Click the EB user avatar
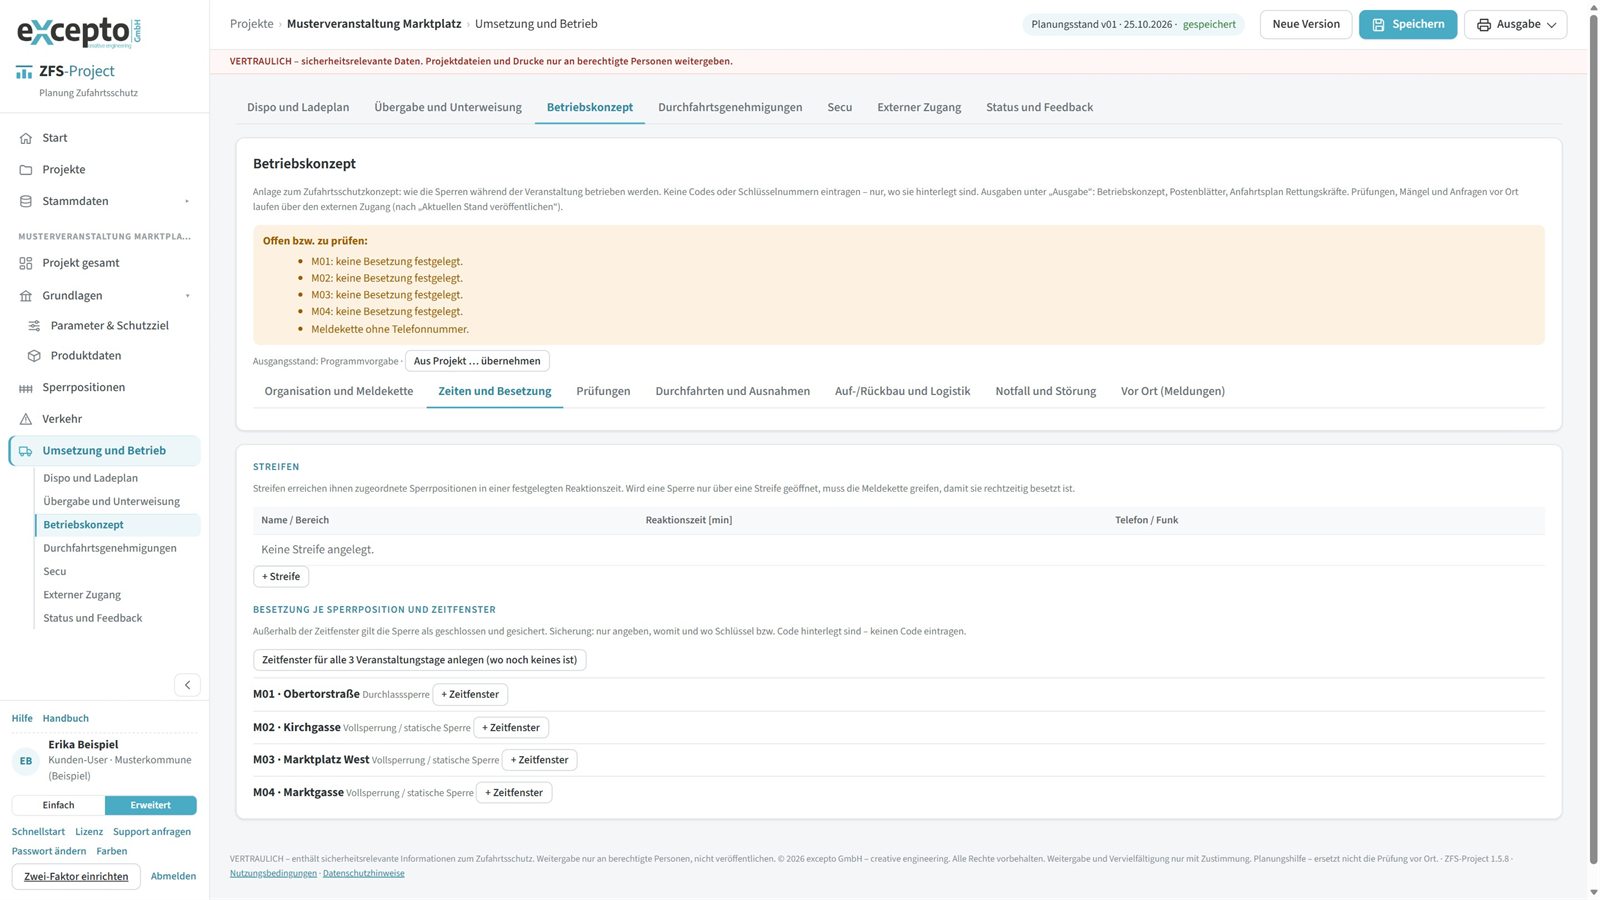This screenshot has width=1600, height=900. [x=26, y=761]
